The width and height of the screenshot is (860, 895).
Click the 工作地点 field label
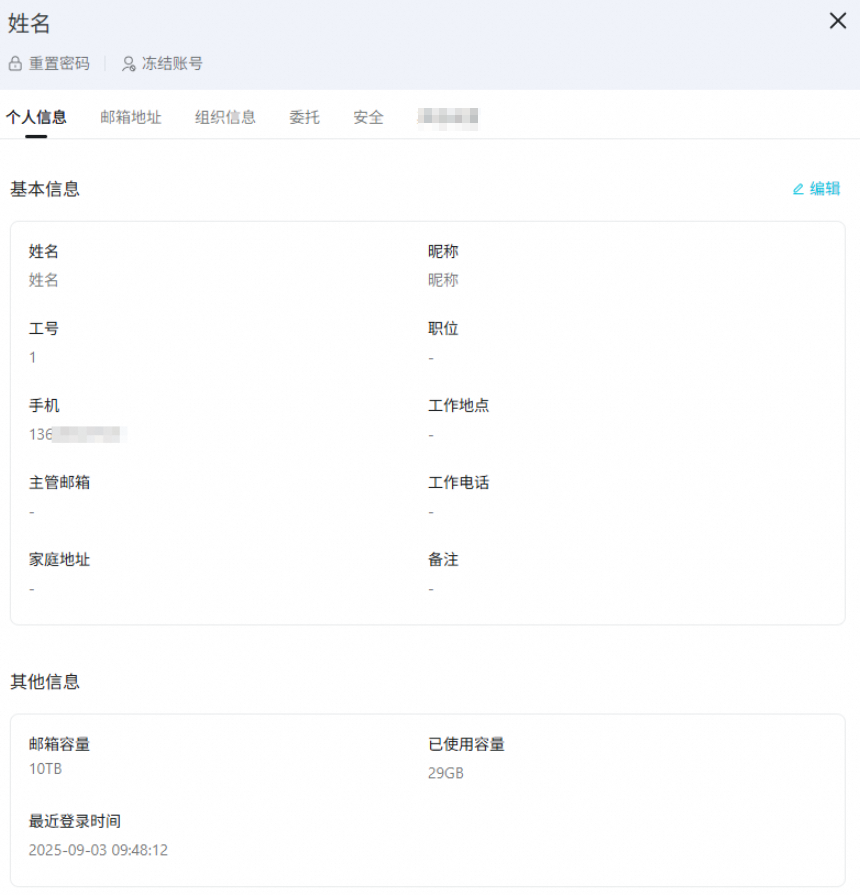click(x=459, y=406)
